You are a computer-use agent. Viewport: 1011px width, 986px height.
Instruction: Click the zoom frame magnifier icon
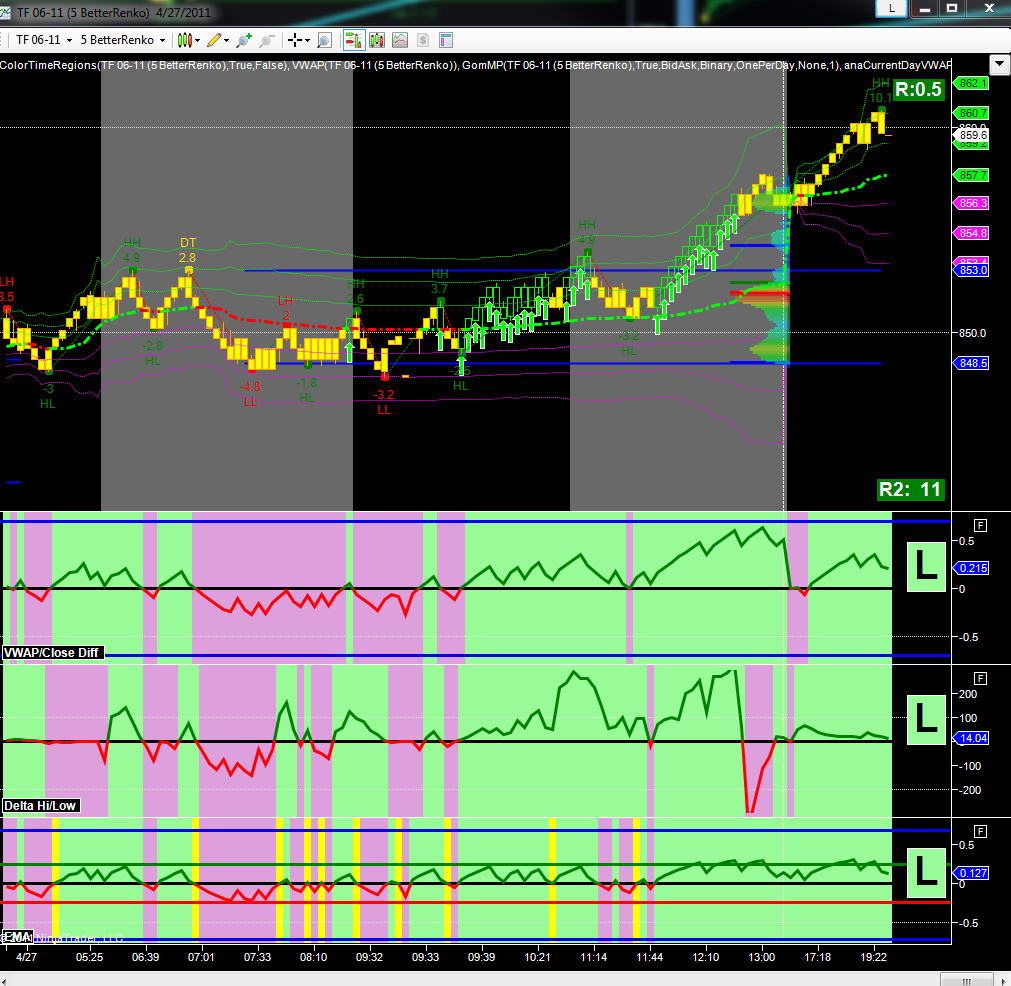(x=324, y=40)
